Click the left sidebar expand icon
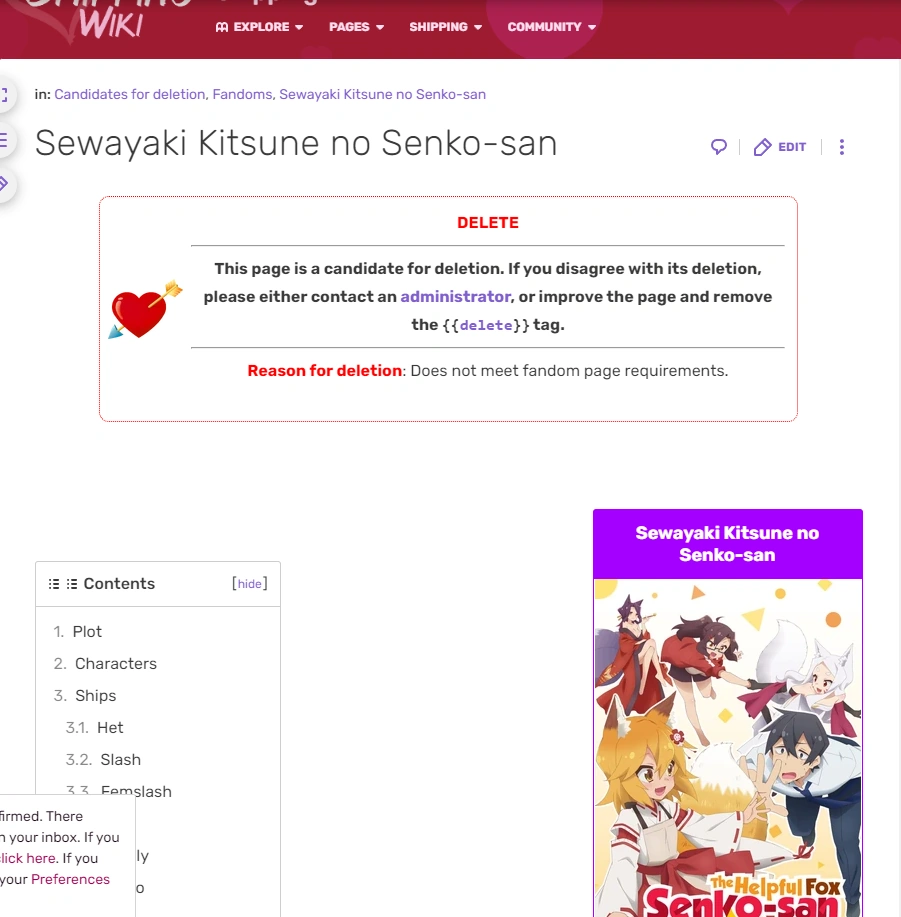Viewport: 901px width, 917px height. tap(4, 95)
